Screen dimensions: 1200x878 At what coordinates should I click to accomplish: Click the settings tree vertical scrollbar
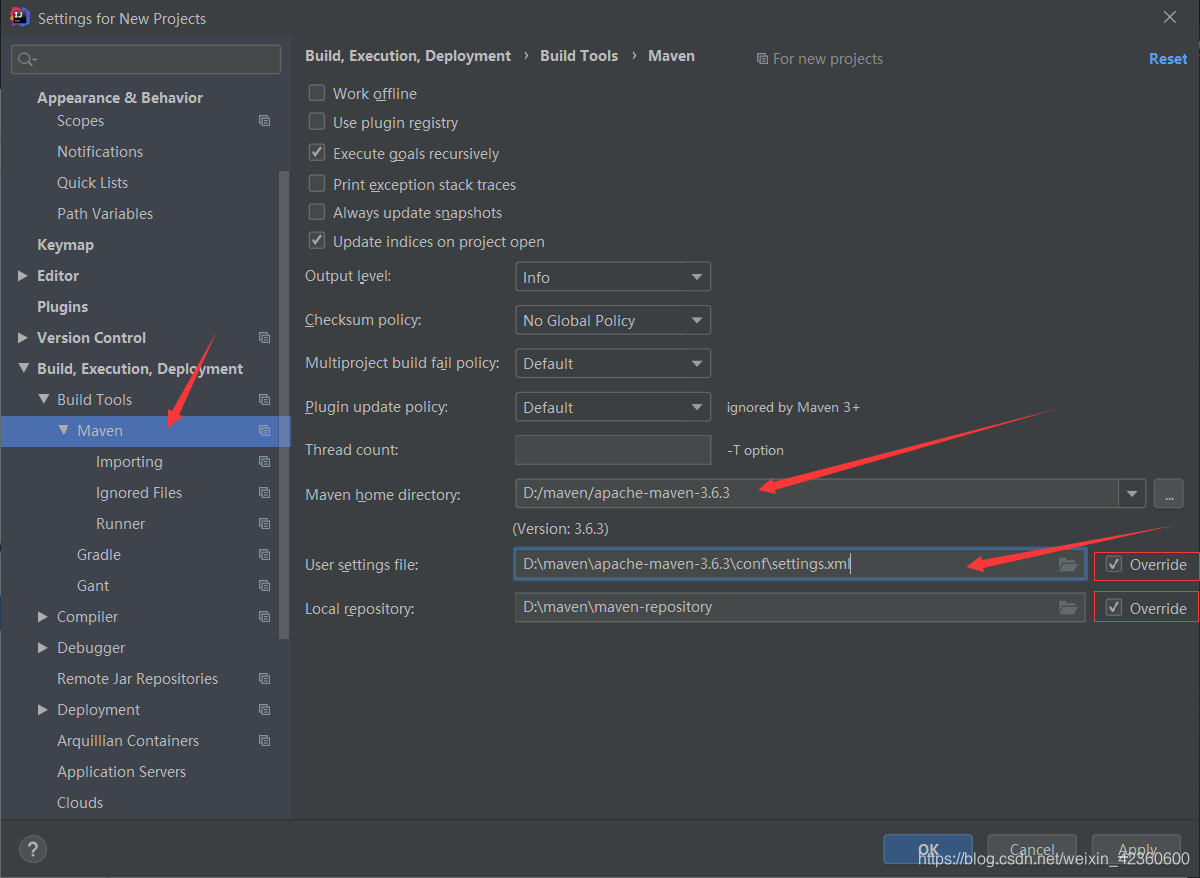pos(284,405)
